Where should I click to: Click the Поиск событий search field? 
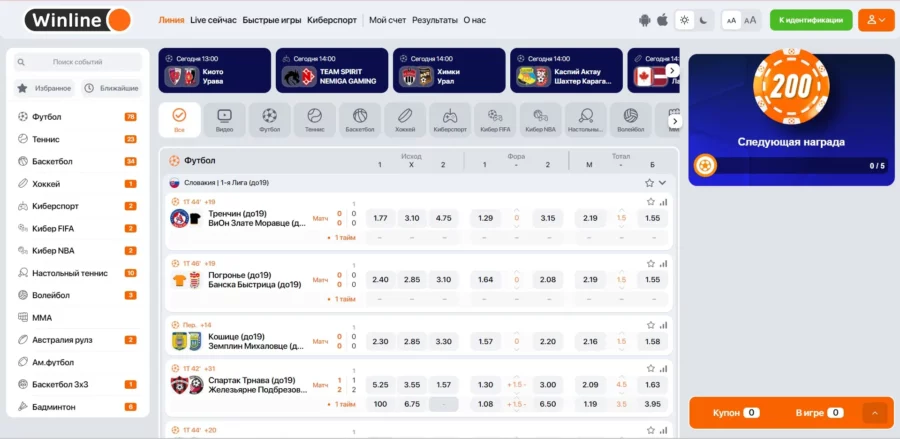point(78,62)
